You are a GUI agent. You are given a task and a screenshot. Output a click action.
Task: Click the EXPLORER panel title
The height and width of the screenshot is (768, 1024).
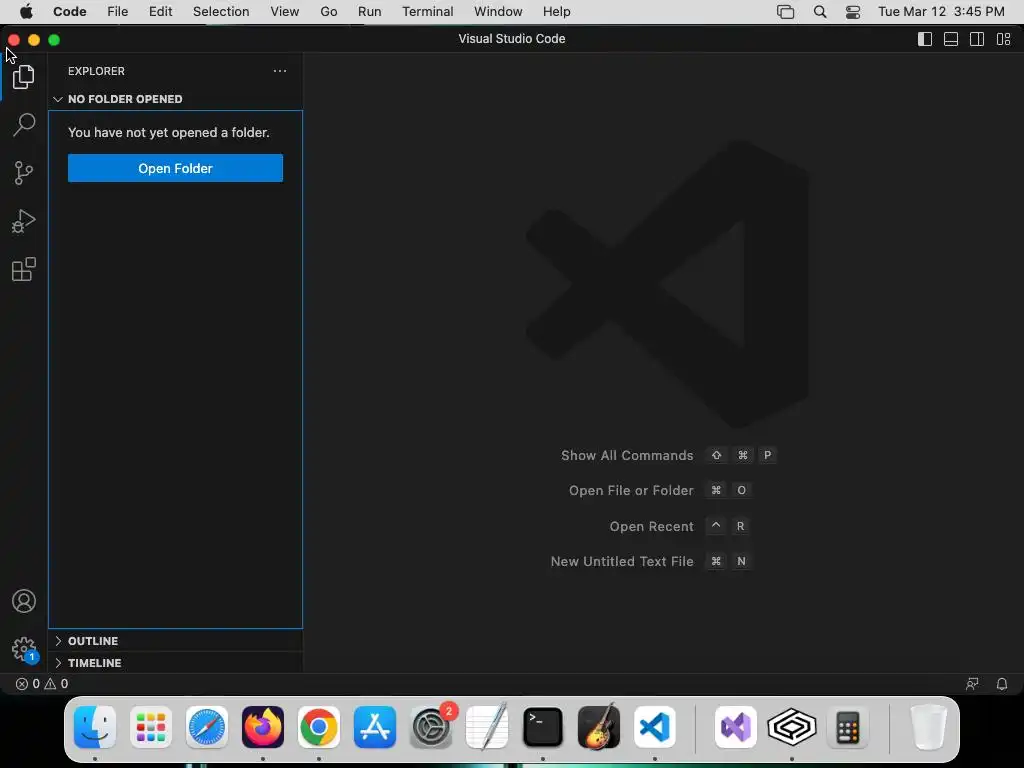pyautogui.click(x=96, y=71)
